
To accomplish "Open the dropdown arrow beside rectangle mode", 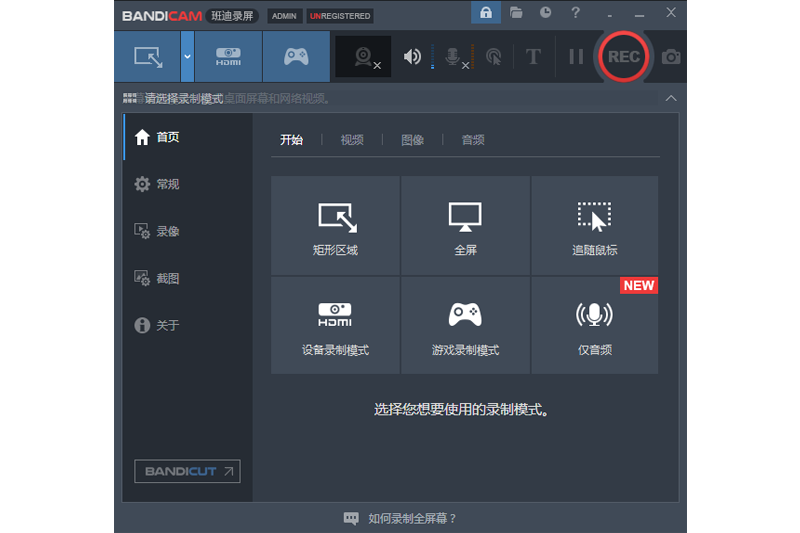I will pyautogui.click(x=187, y=57).
